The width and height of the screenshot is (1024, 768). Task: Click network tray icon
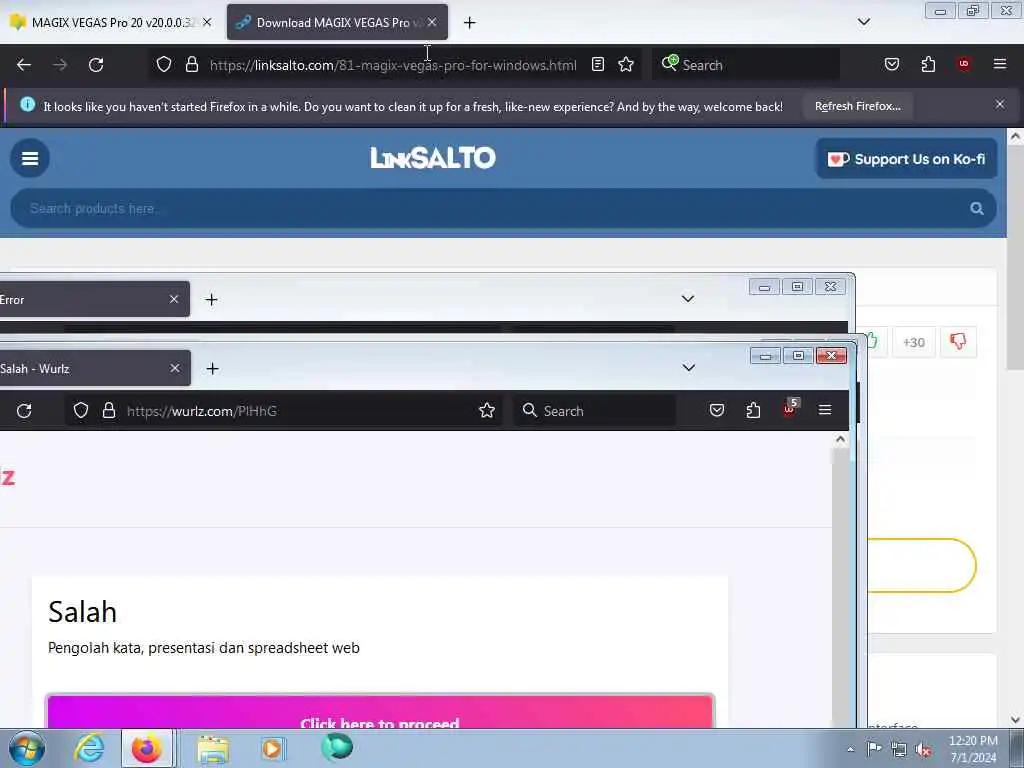tap(899, 750)
